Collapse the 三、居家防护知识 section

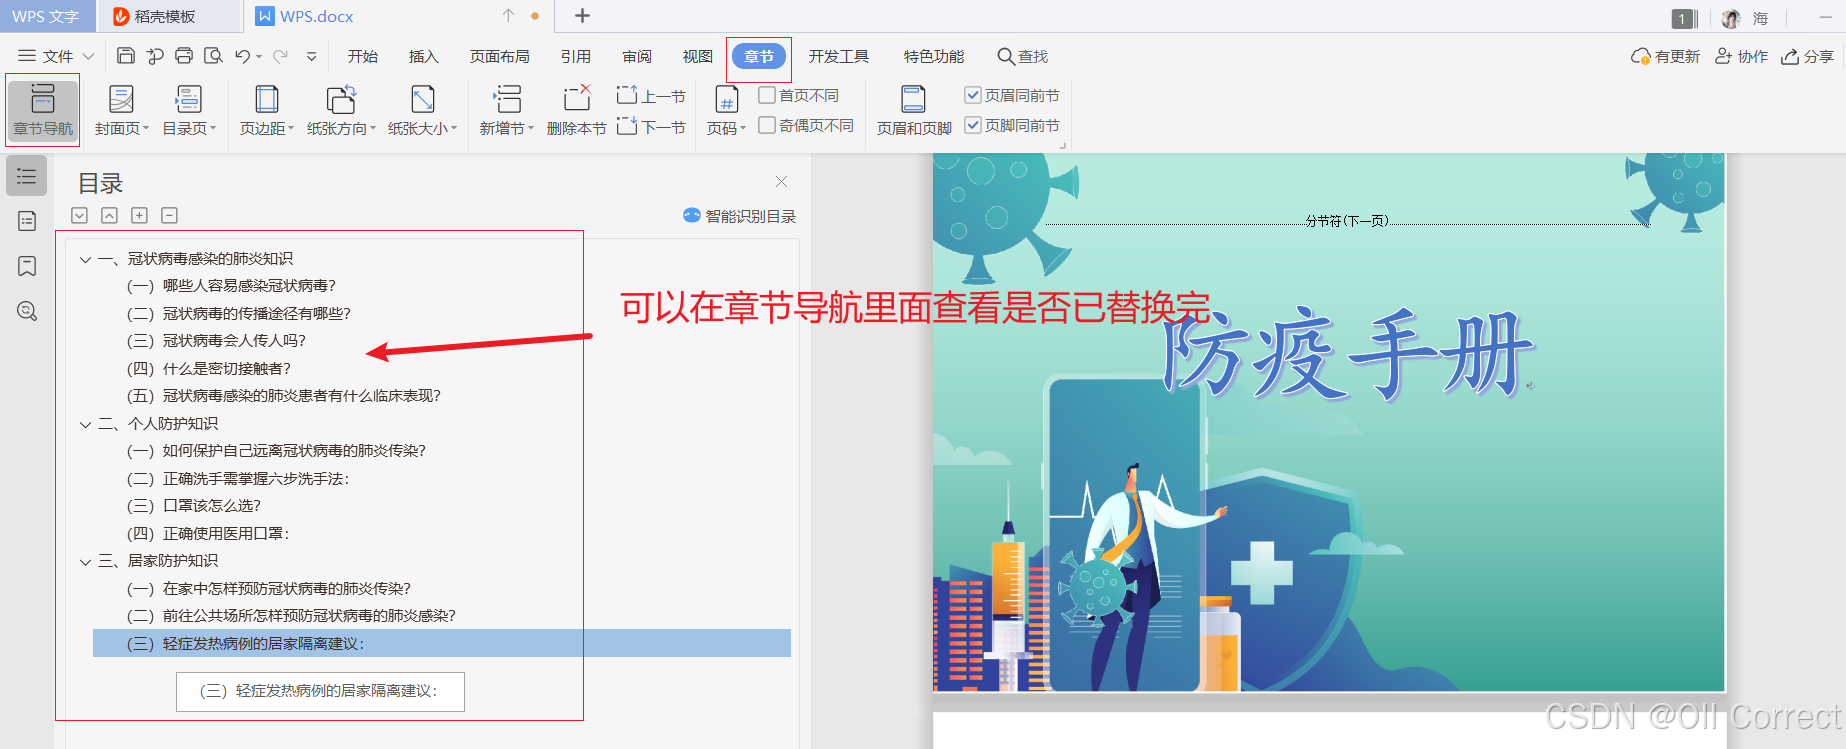point(85,561)
